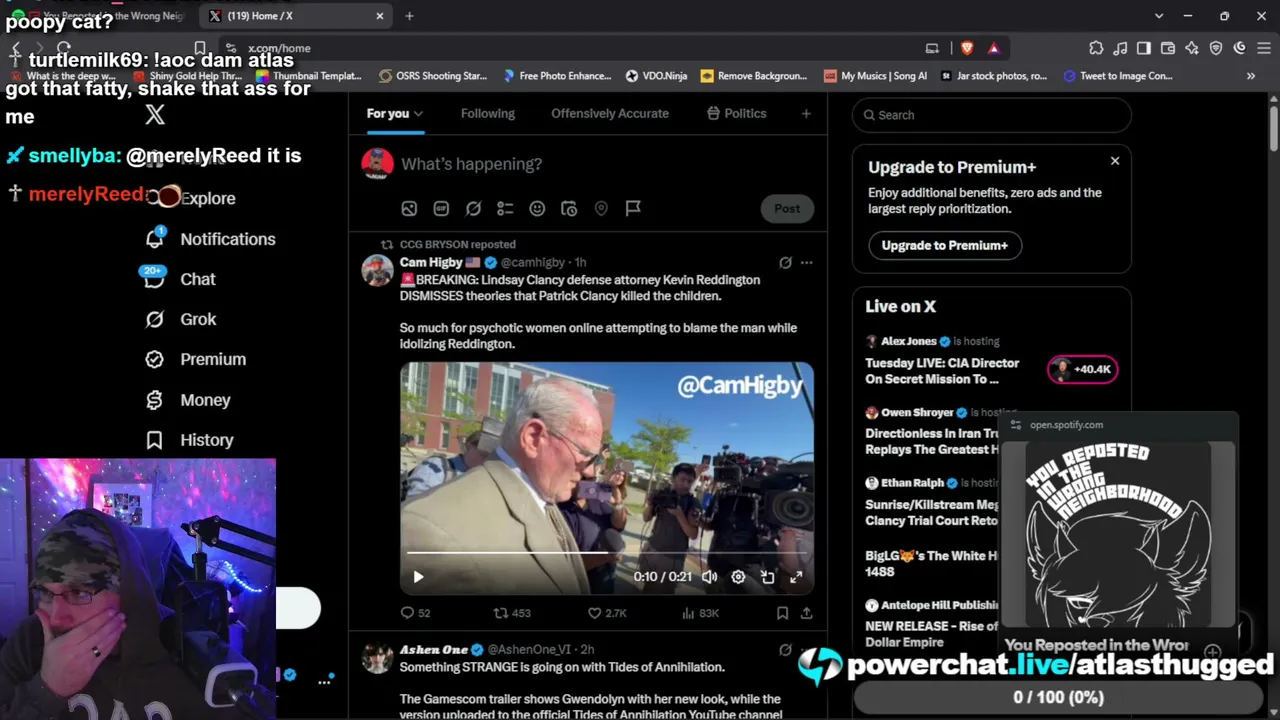
Task: Add a new timeline tab with plus
Action: (x=806, y=114)
